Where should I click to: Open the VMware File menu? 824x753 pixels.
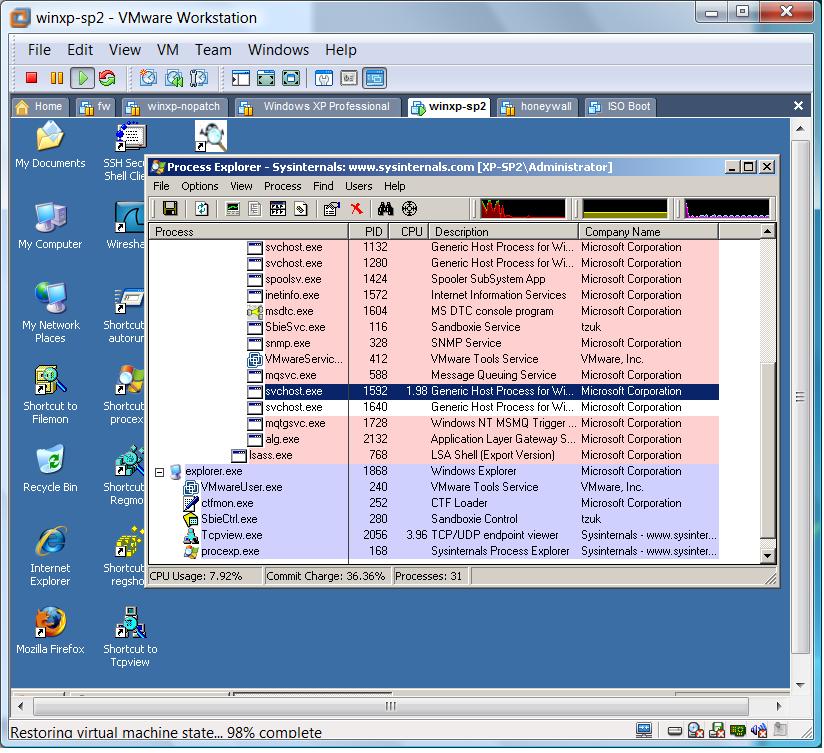tap(39, 50)
